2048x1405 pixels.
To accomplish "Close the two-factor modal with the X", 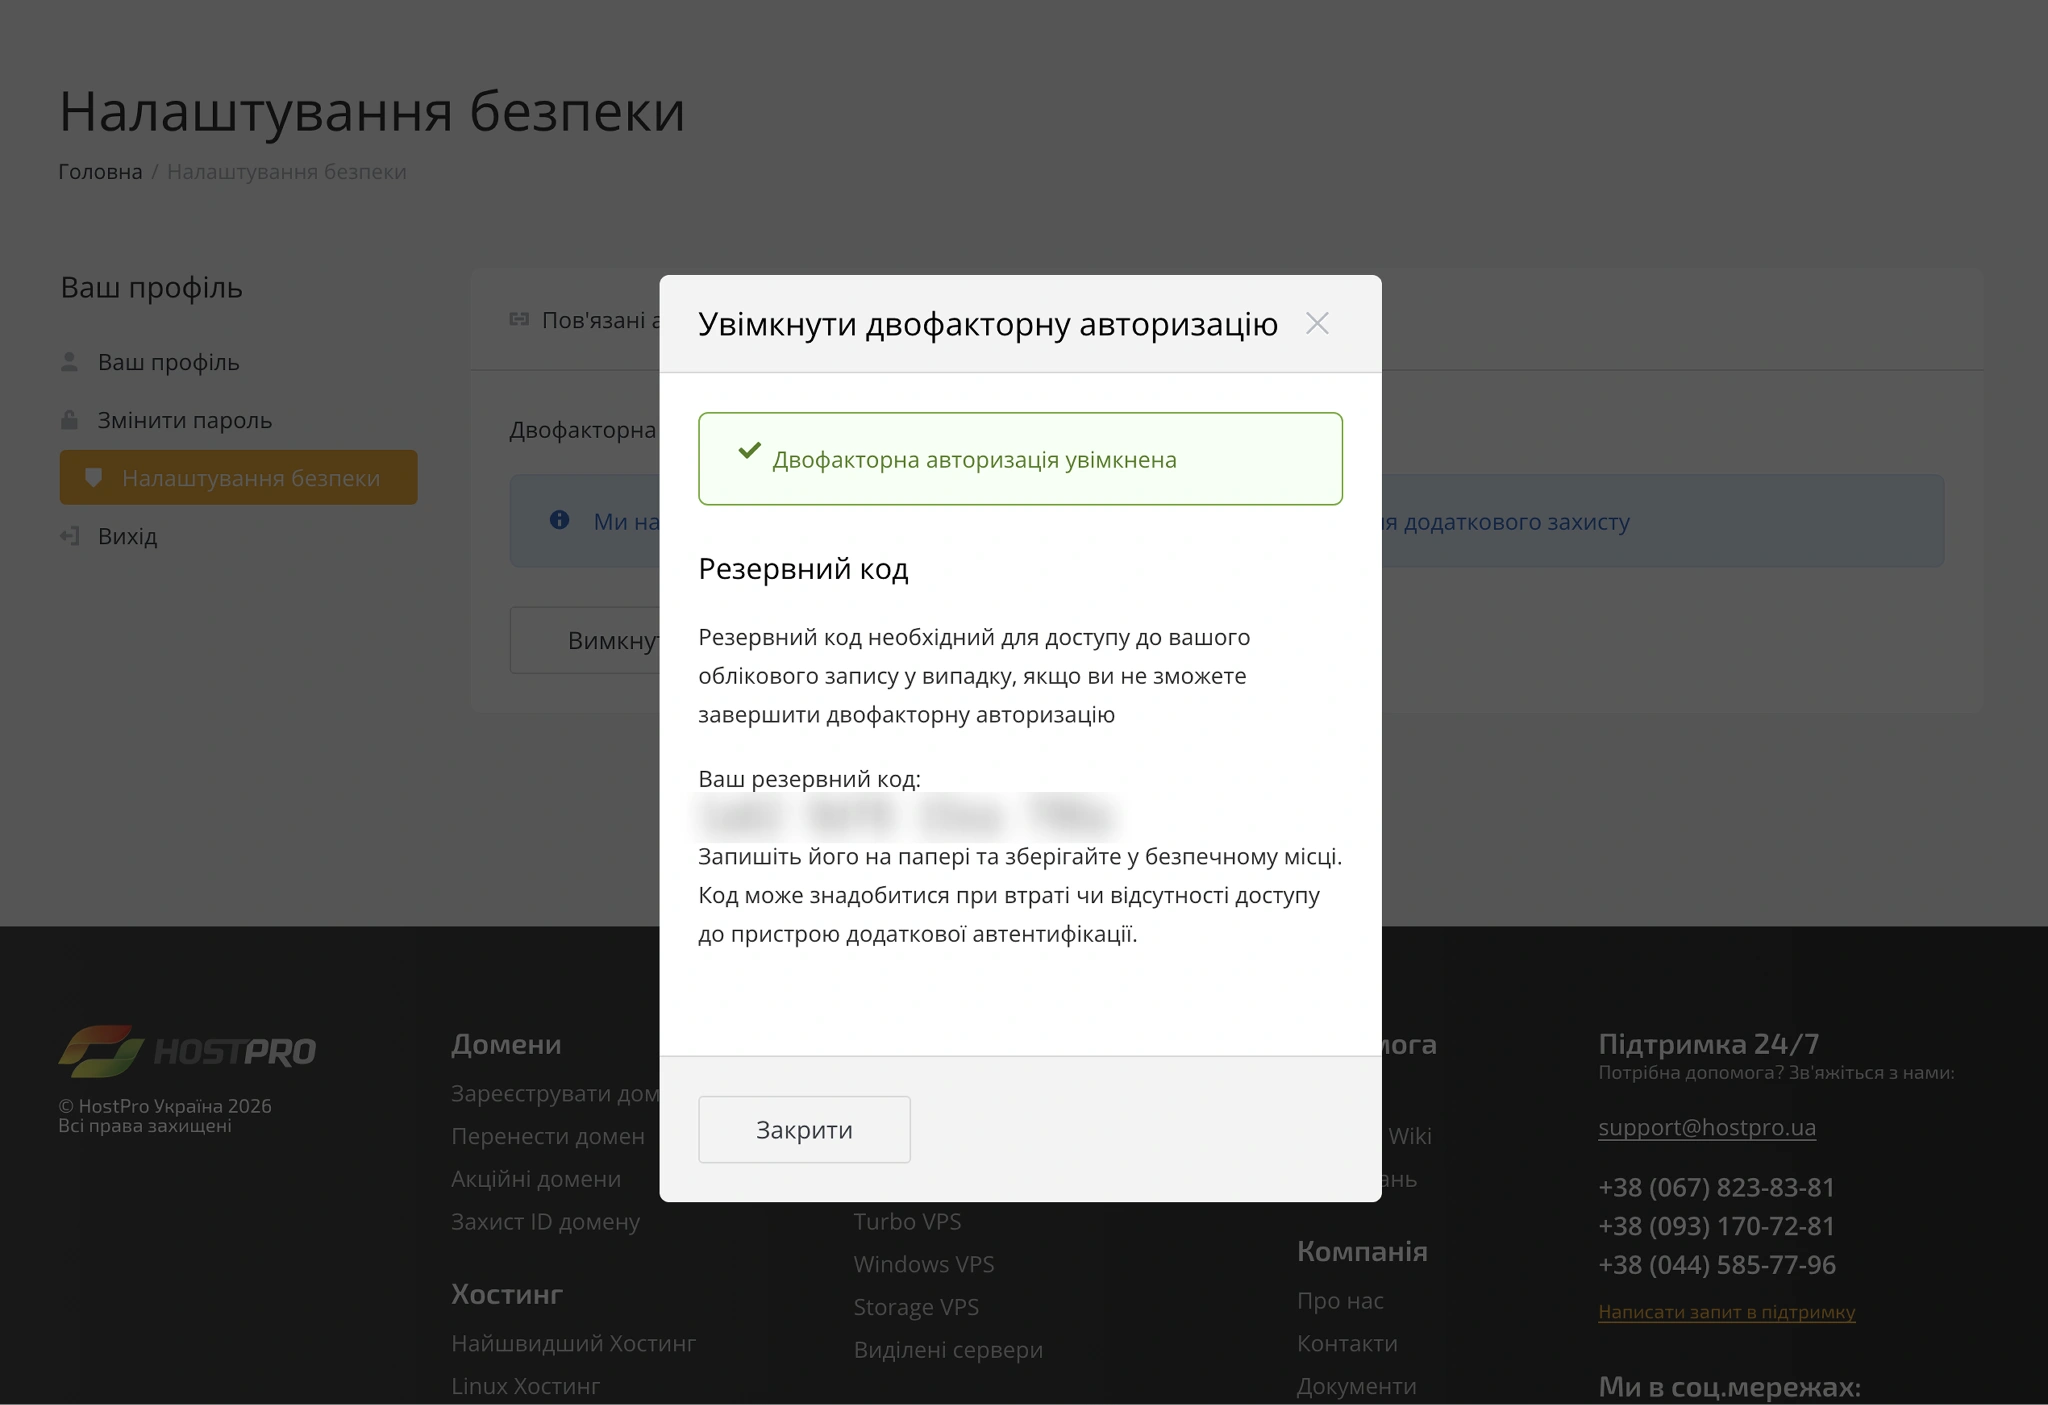I will (x=1317, y=323).
